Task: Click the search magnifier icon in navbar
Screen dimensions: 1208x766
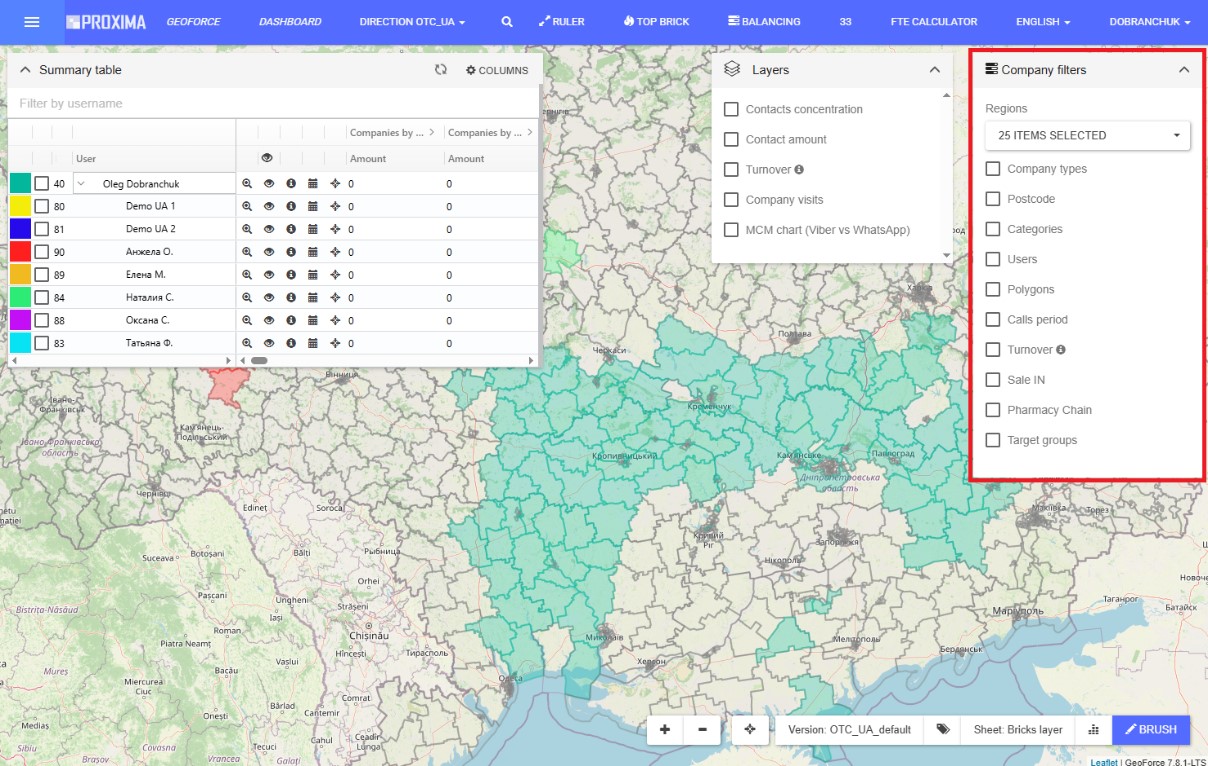Action: [x=507, y=21]
